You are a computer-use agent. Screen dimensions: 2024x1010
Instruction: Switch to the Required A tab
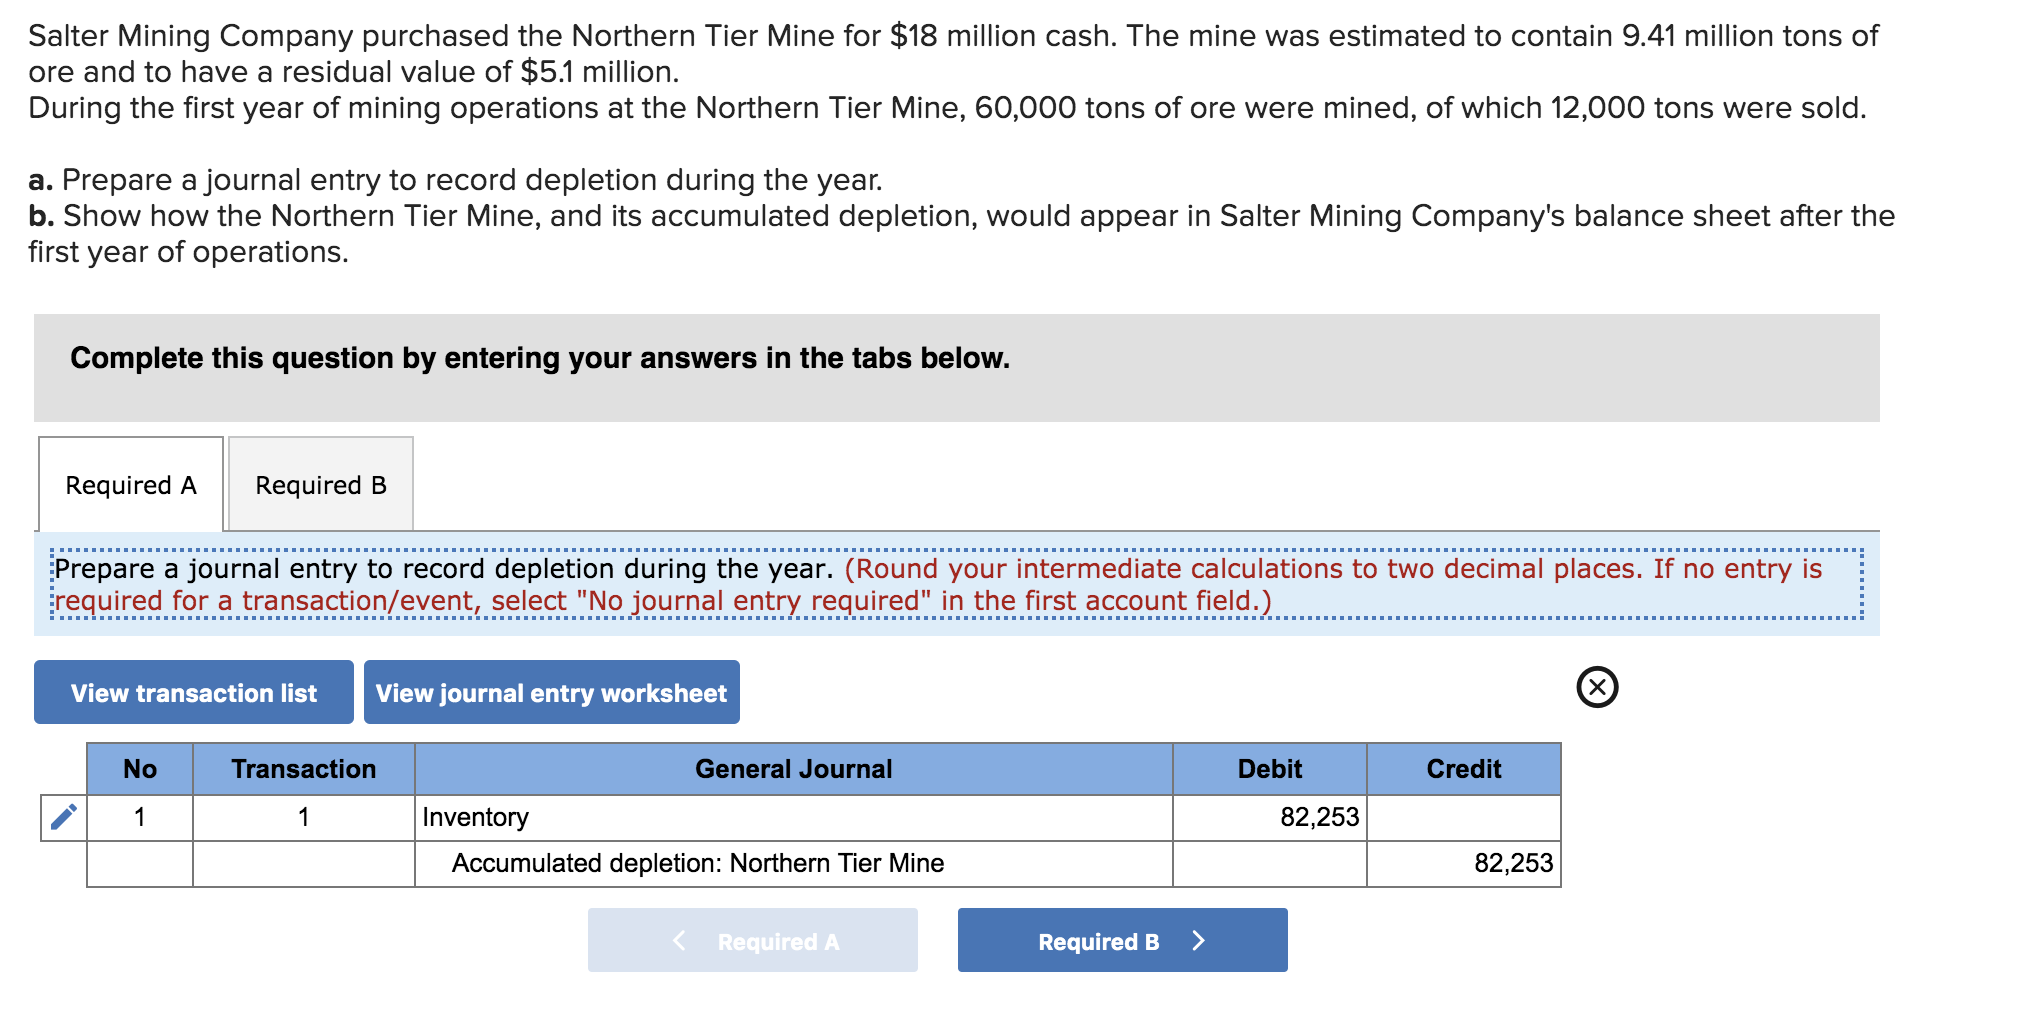[x=129, y=484]
